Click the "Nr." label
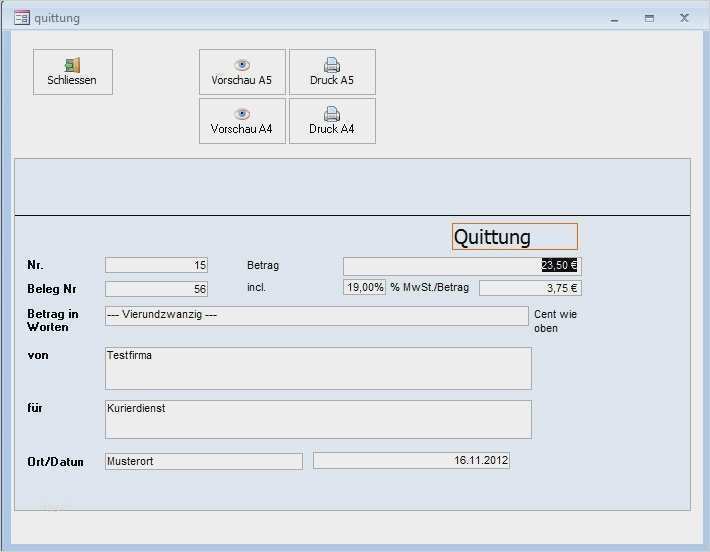This screenshot has width=710, height=552. click(35, 265)
